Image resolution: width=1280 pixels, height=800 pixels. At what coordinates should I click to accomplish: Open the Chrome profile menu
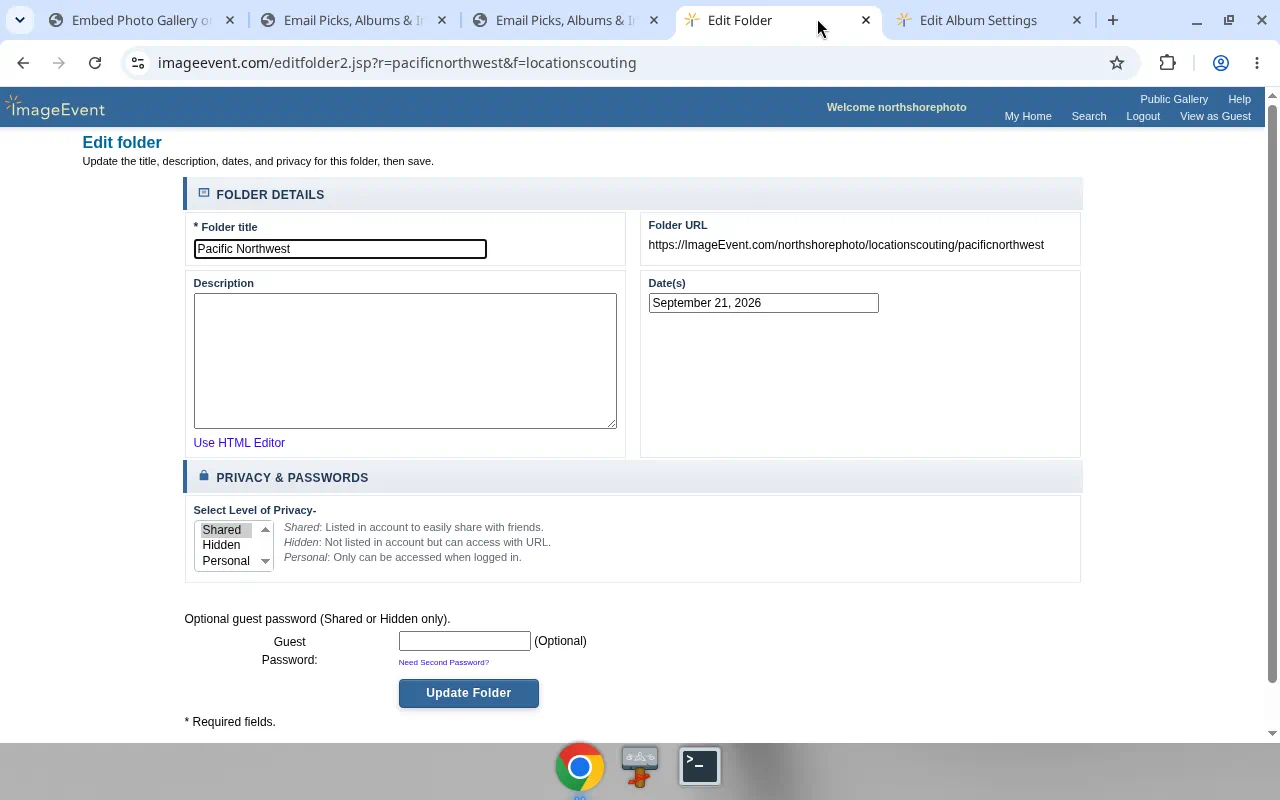[1221, 63]
